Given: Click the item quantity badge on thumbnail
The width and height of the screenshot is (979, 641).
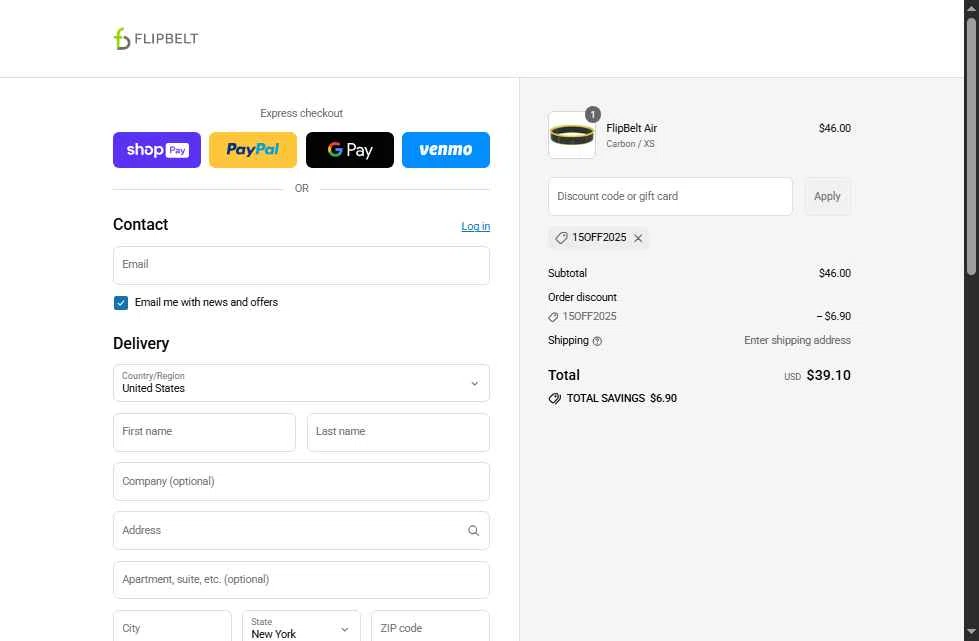Looking at the screenshot, I should point(593,114).
